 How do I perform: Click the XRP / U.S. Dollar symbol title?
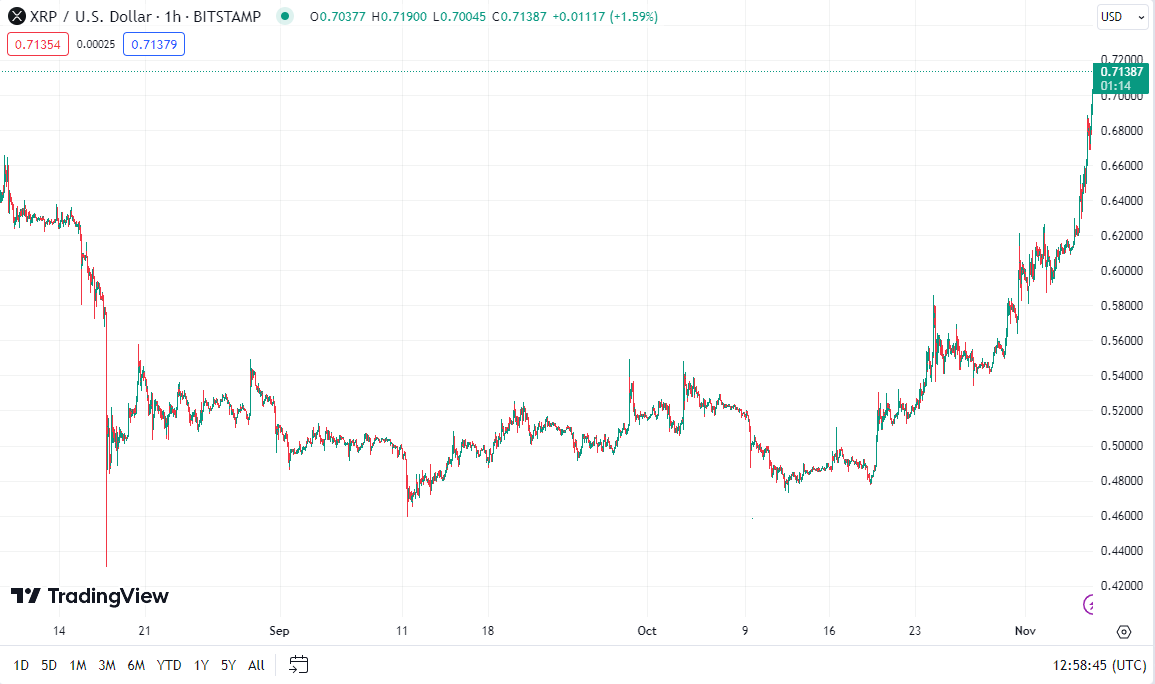[x=90, y=16]
